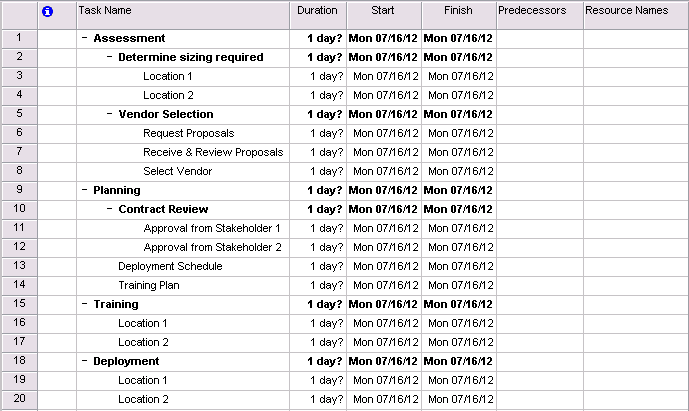This screenshot has height=411, width=689.
Task: Click the Indicators column info icon
Action: [48, 11]
